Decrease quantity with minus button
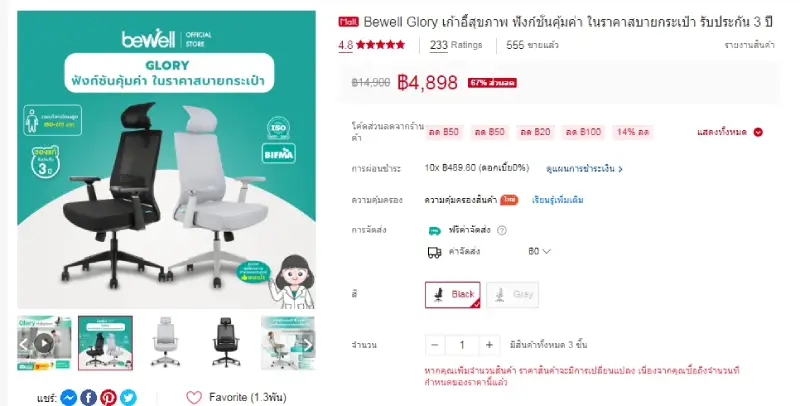 pyautogui.click(x=435, y=345)
